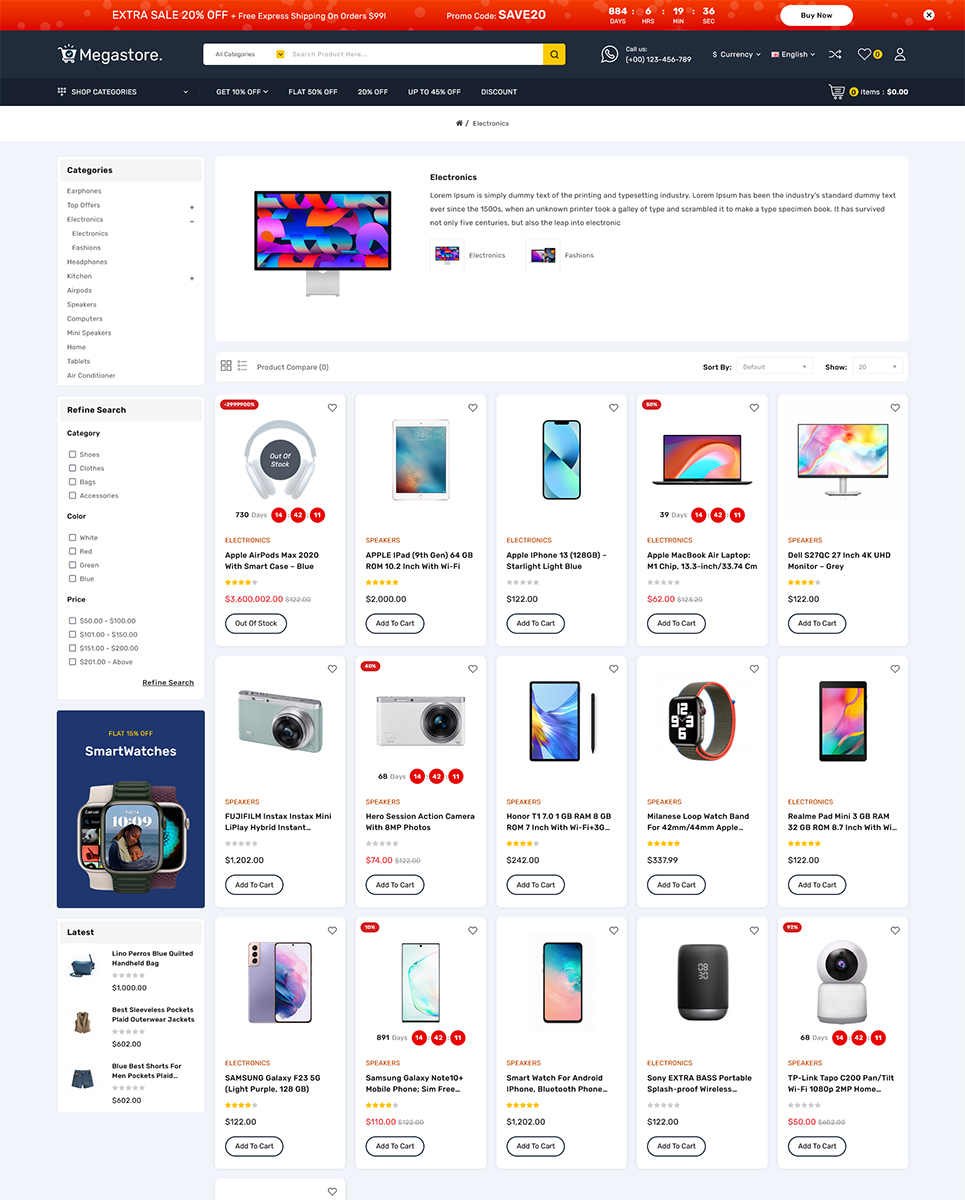Switch to grid view layout
The height and width of the screenshot is (1200, 965).
226,367
